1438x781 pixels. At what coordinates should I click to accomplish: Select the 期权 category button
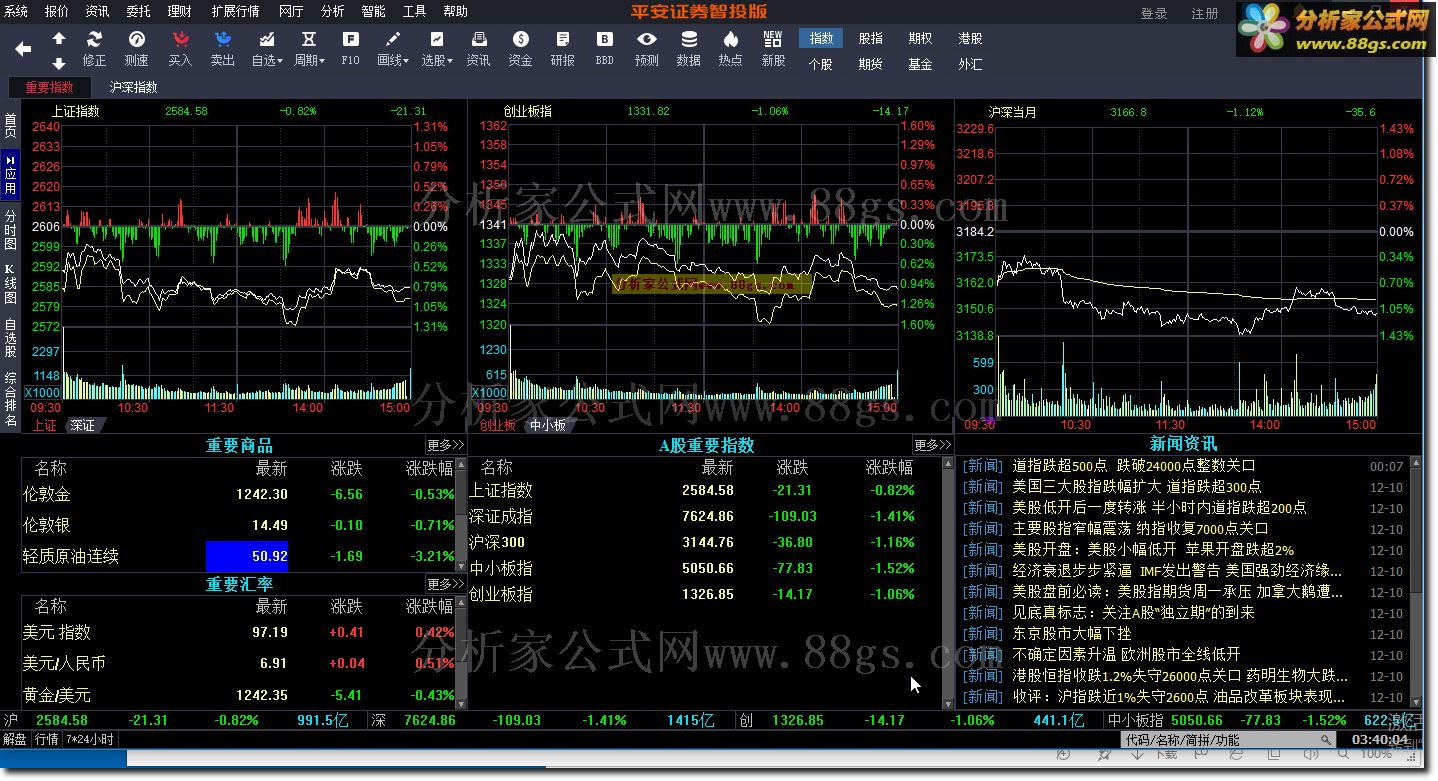click(920, 38)
